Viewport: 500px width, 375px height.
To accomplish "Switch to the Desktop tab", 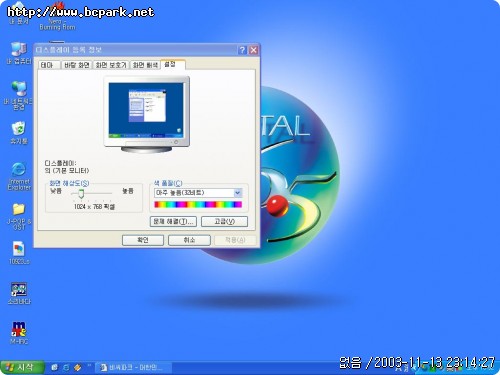I will click(76, 65).
